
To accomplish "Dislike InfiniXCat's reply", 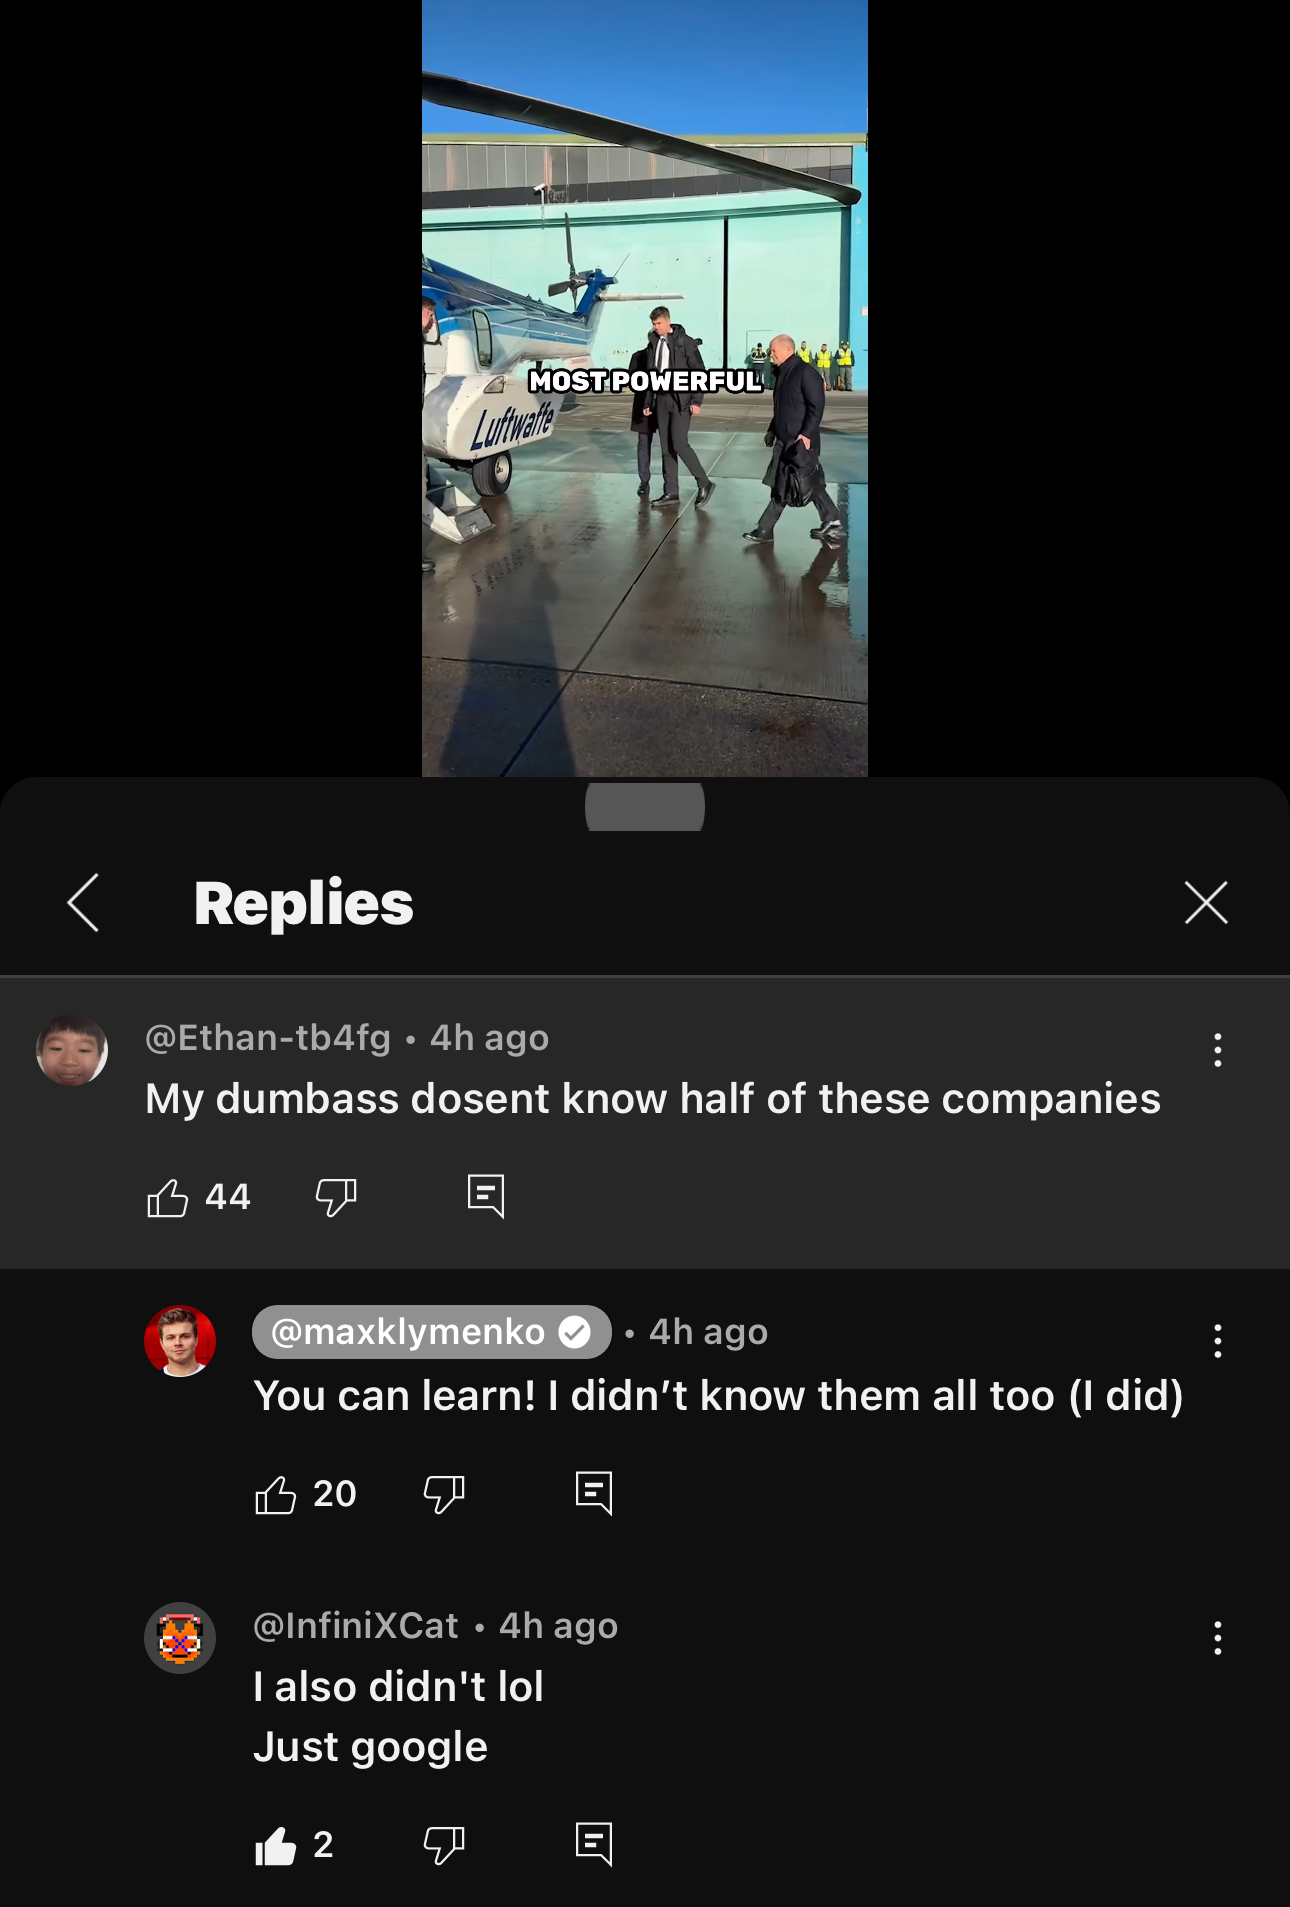I will pyautogui.click(x=444, y=1845).
